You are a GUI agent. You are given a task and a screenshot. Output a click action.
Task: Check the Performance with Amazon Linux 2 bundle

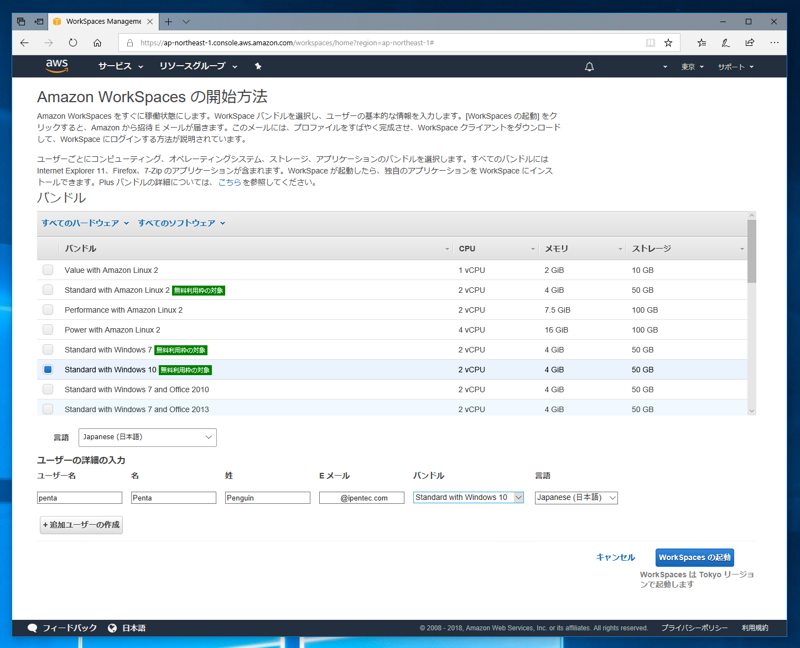click(48, 310)
